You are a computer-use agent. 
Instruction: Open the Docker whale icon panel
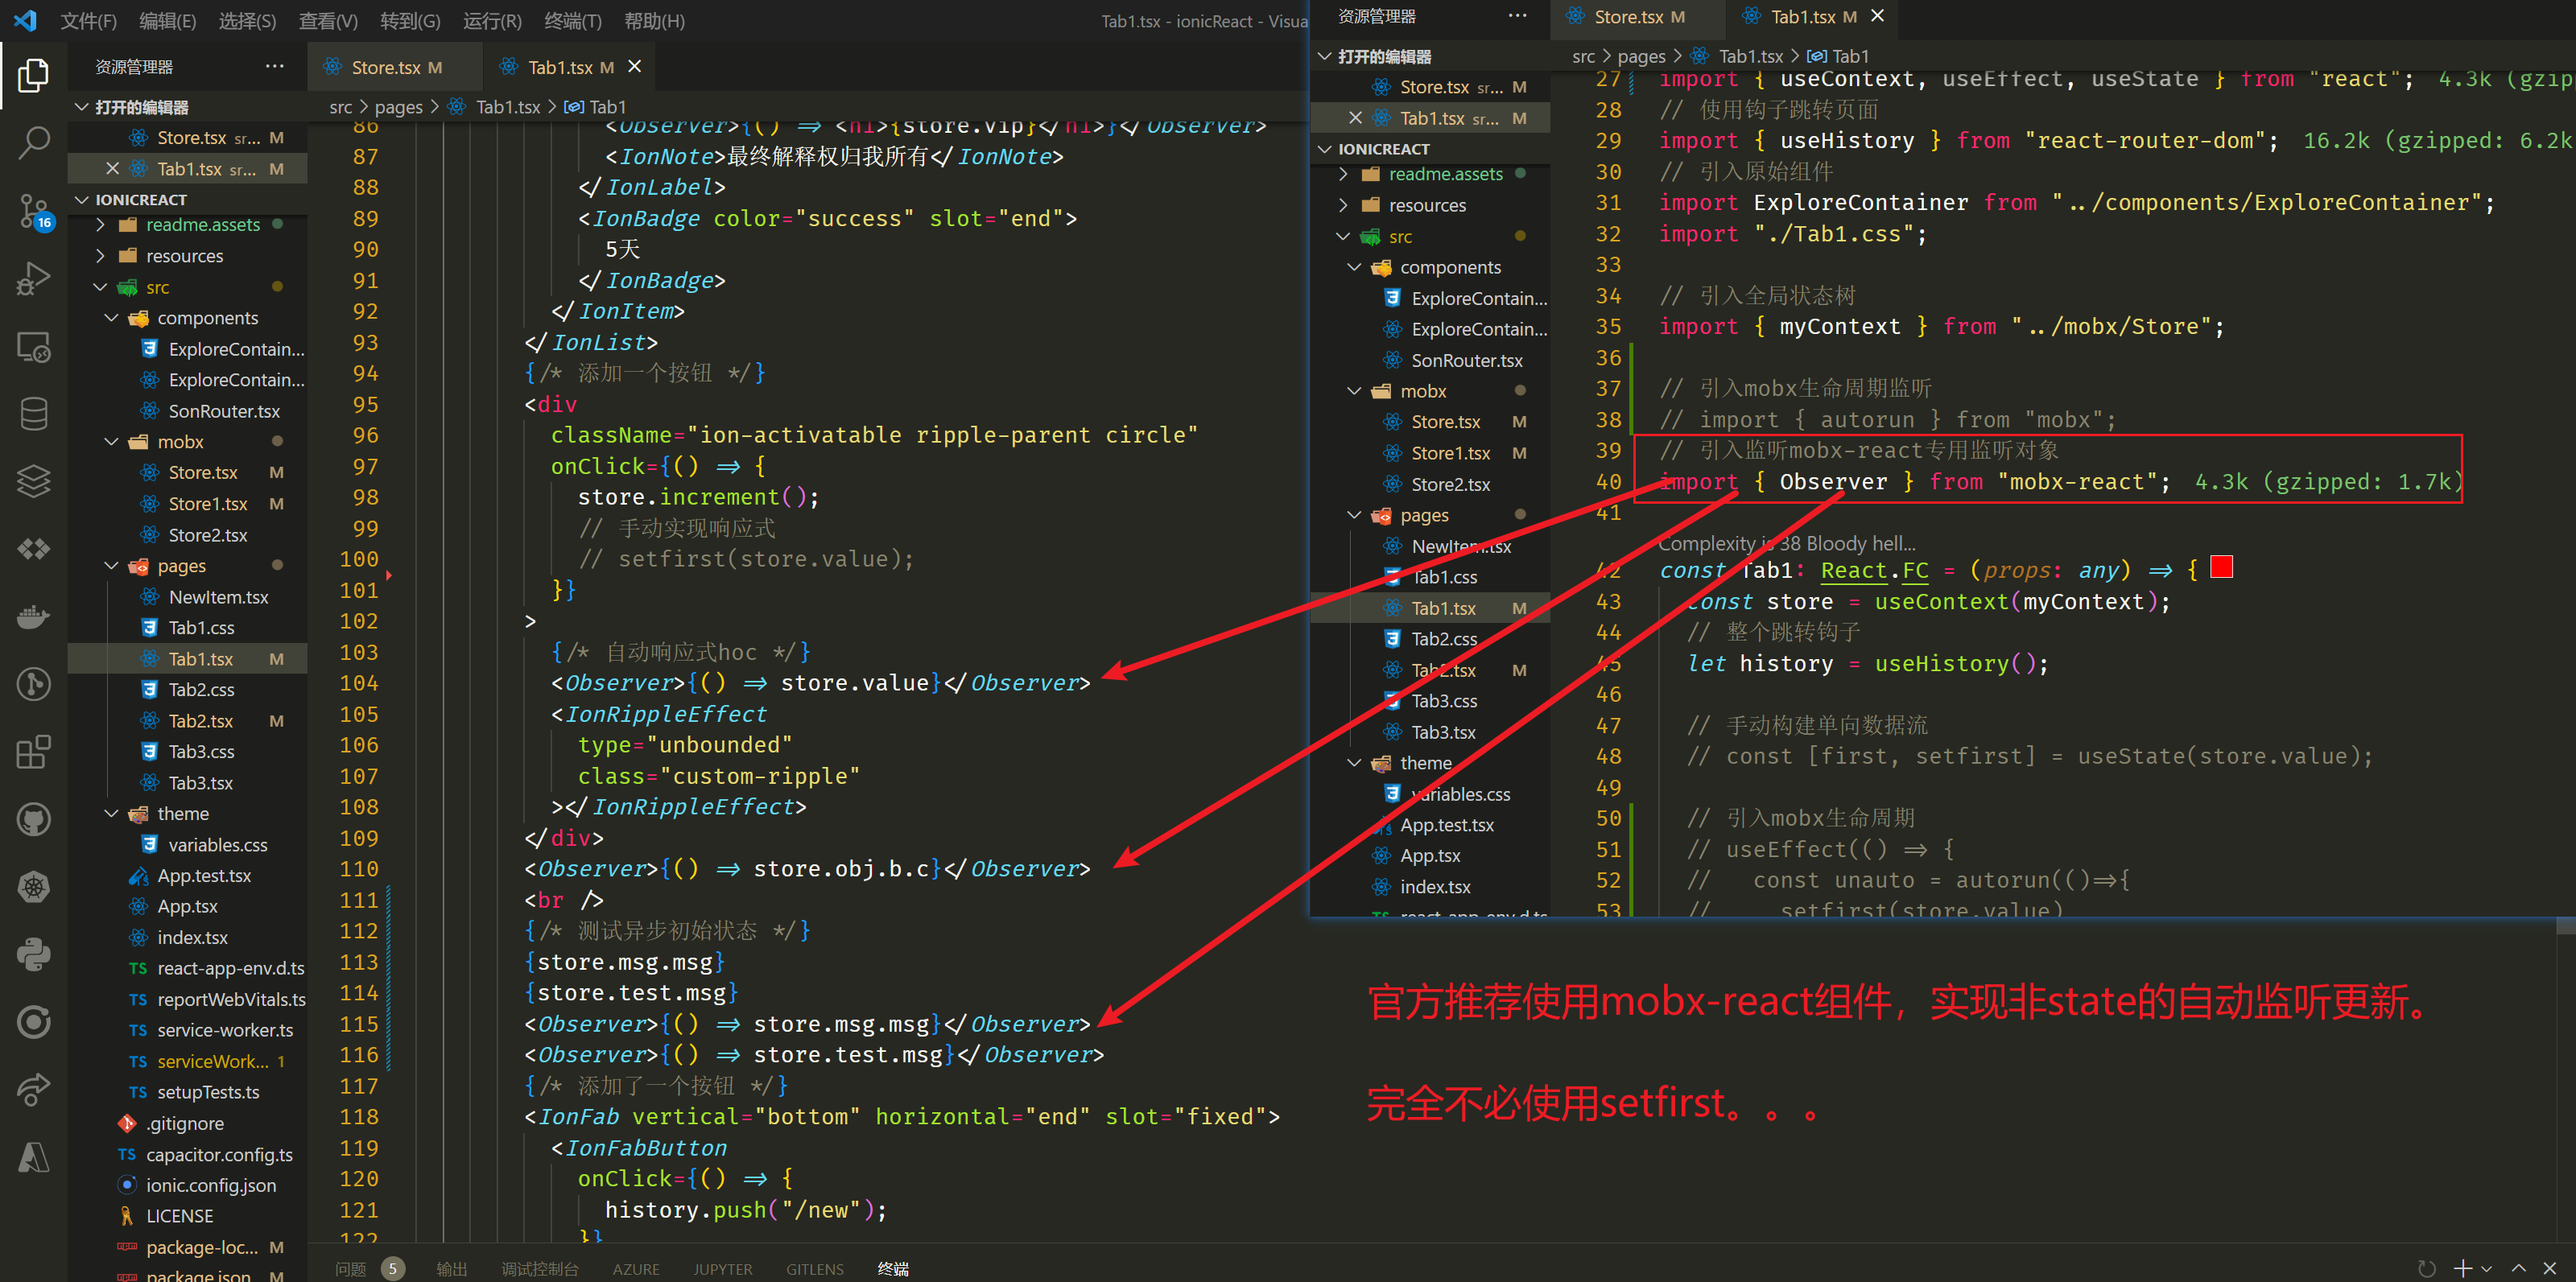click(33, 617)
